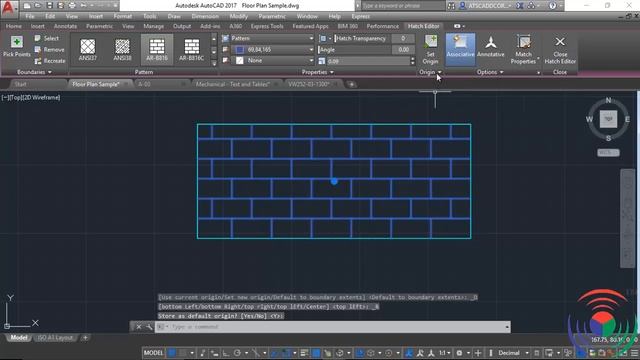This screenshot has width=640, height=360.
Task: Click signed-in user account button
Action: [x=485, y=6]
